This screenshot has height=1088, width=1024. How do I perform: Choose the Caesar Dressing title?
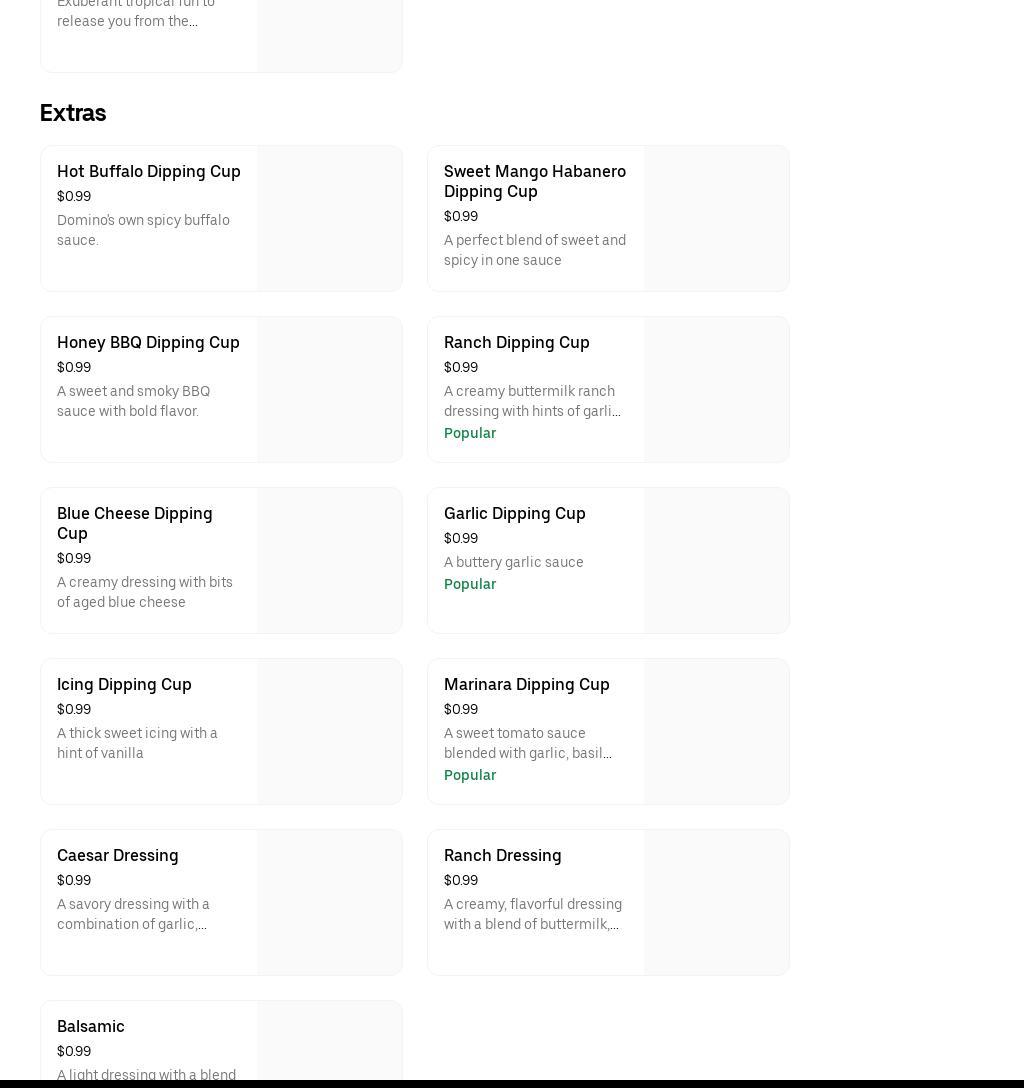coord(117,855)
